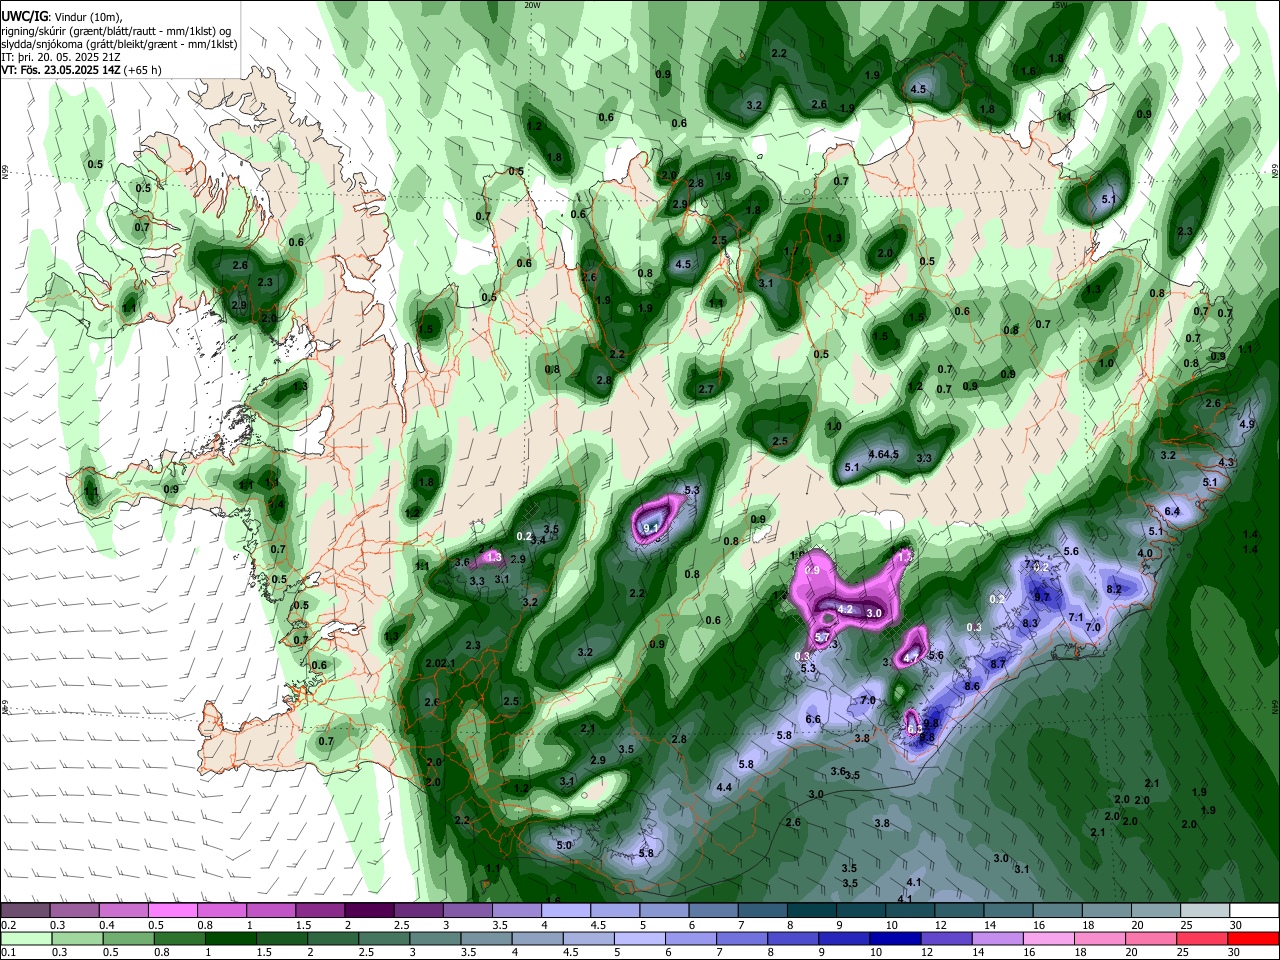Click the red 25–30 rain legend swatch
Image resolution: width=1280 pixels, height=960 pixels.
point(1203,938)
